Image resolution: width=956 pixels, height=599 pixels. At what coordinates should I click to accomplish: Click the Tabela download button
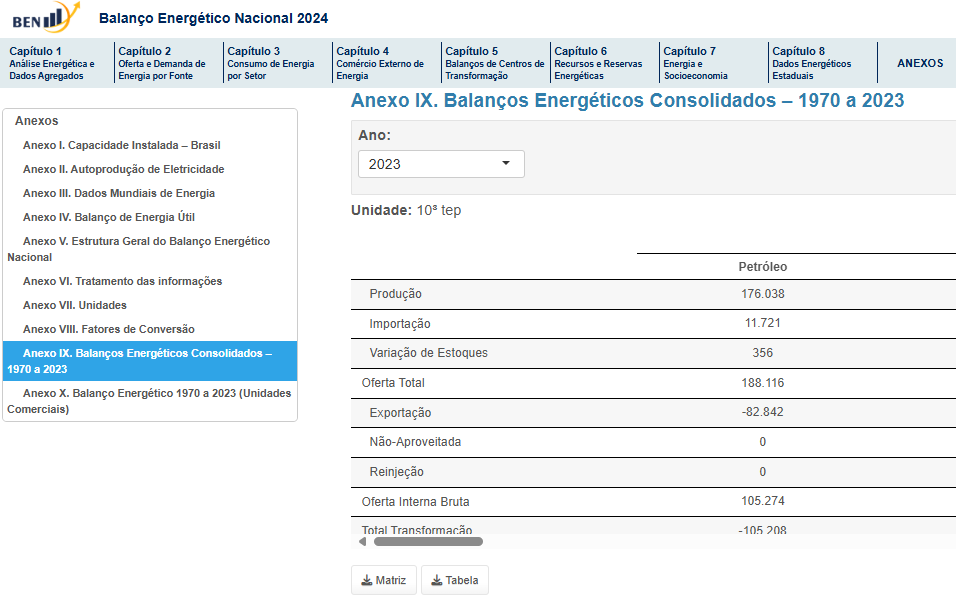(455, 580)
